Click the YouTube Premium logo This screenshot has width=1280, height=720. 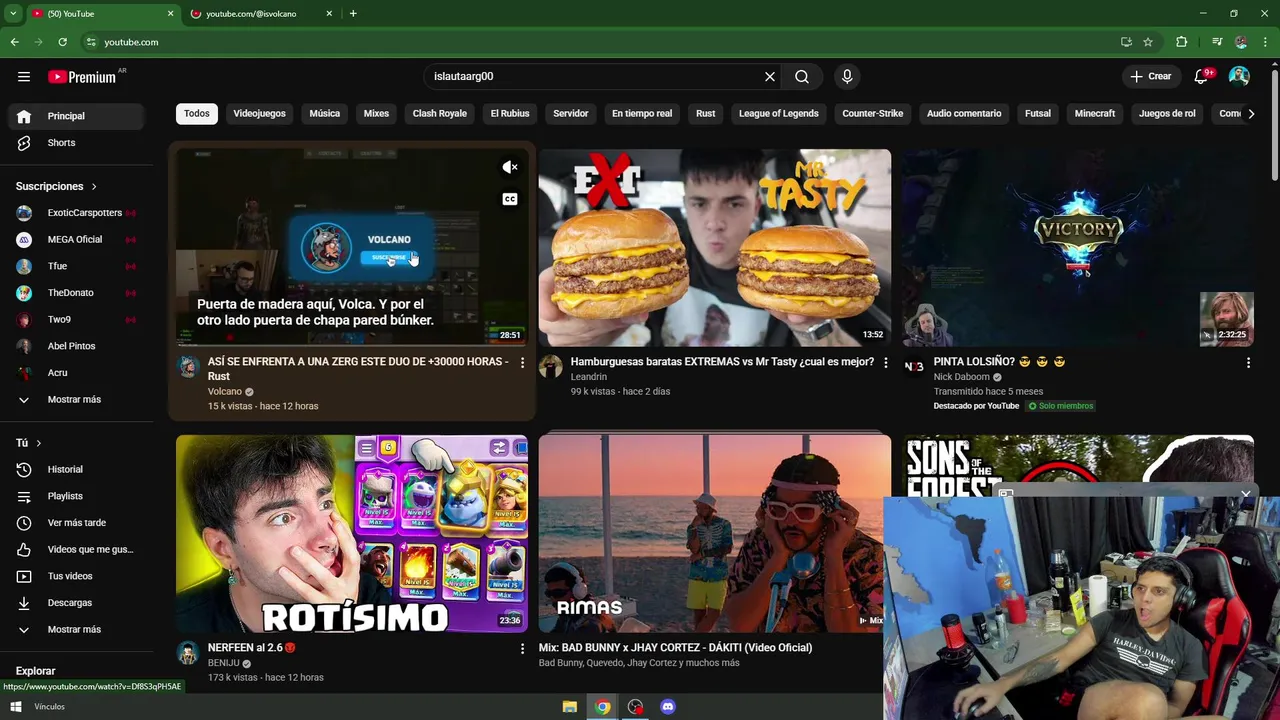[x=82, y=77]
